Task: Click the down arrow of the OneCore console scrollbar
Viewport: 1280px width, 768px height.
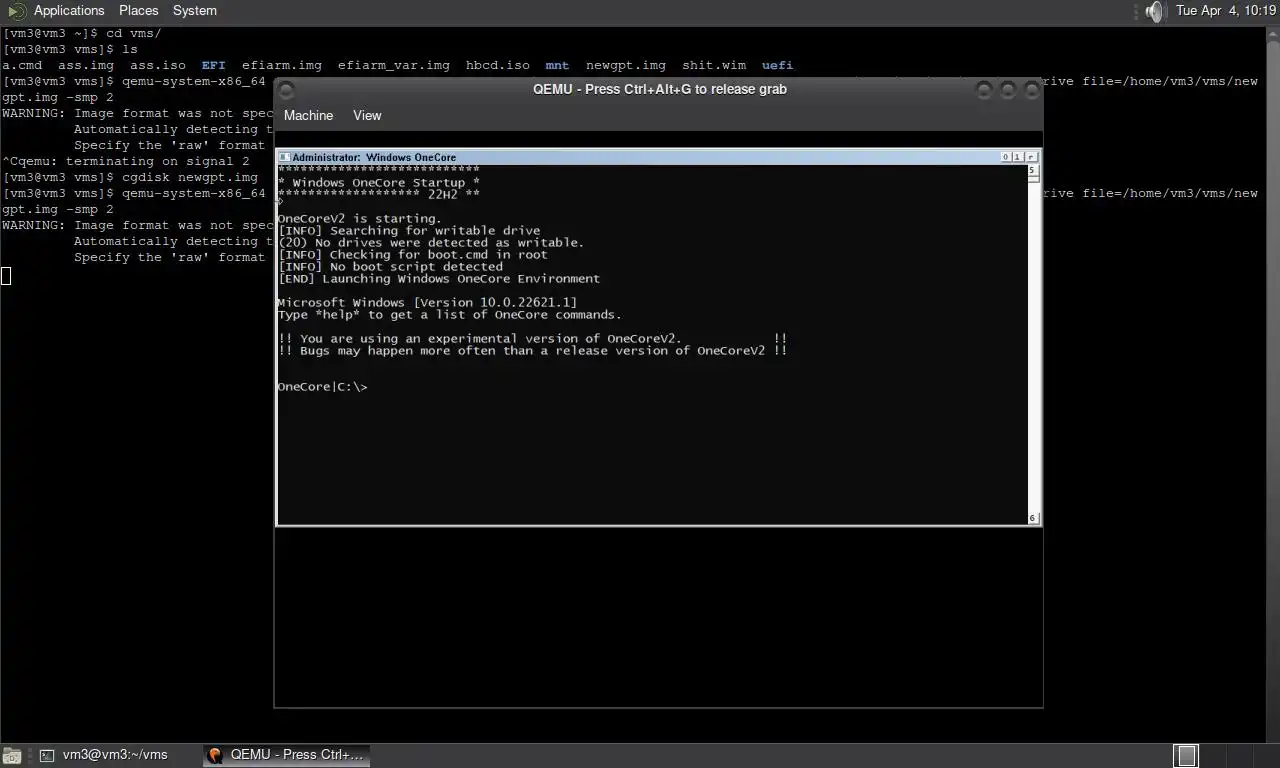Action: click(x=1033, y=518)
